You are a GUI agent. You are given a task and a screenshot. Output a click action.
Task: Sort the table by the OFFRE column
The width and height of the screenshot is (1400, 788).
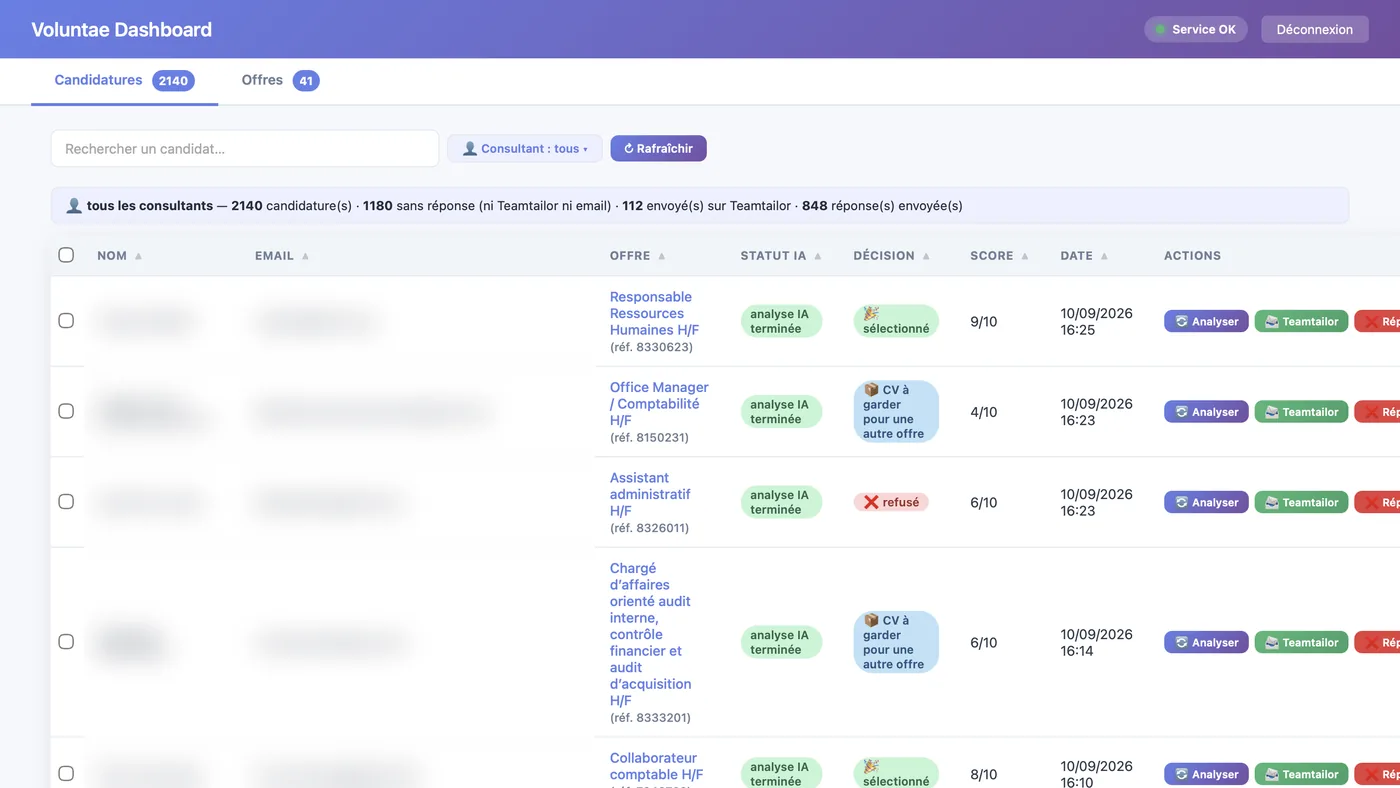pyautogui.click(x=638, y=256)
